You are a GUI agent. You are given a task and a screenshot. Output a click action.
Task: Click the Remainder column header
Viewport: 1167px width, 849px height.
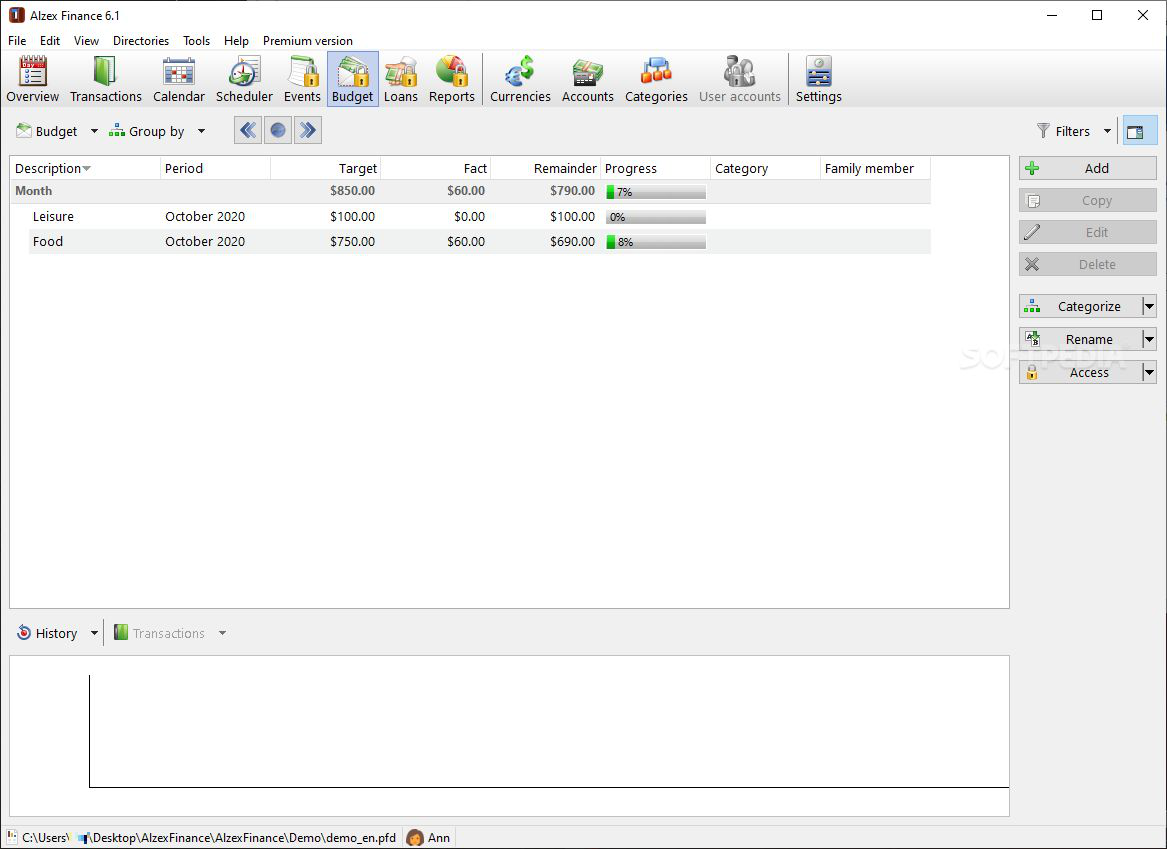pyautogui.click(x=546, y=168)
